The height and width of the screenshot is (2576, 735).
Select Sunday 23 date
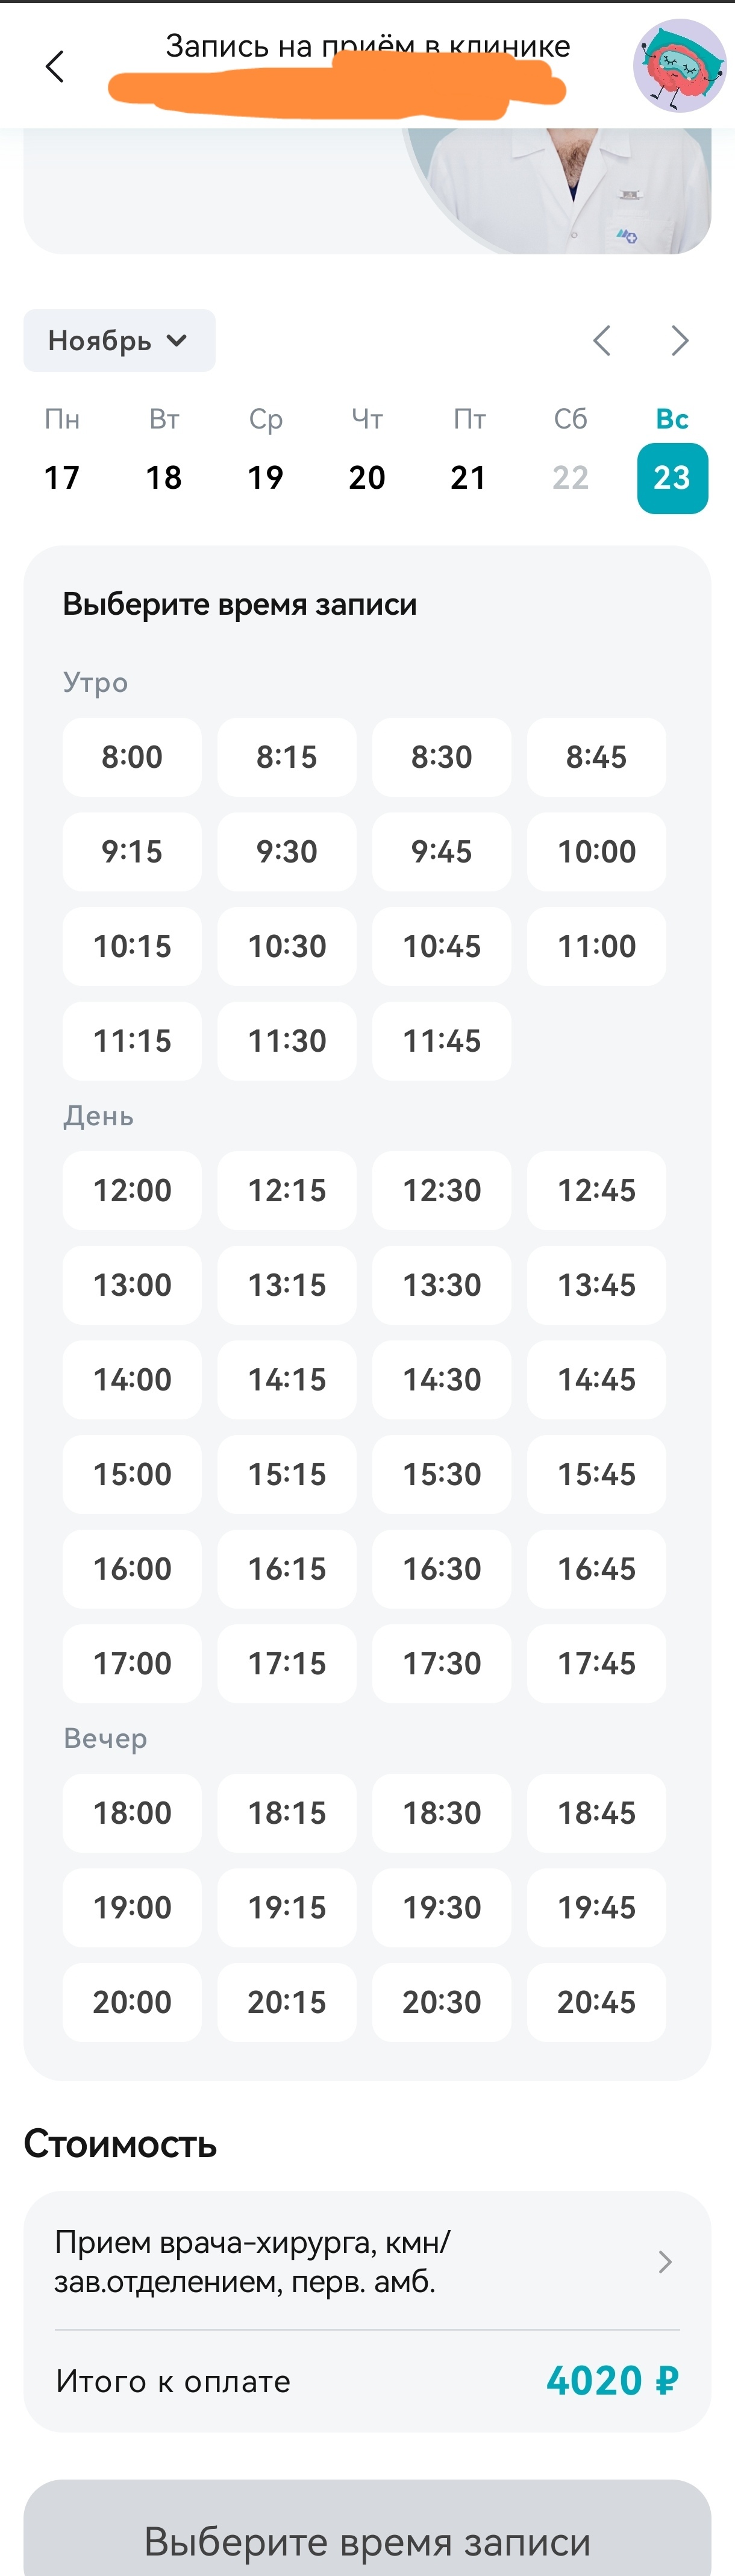click(x=672, y=477)
